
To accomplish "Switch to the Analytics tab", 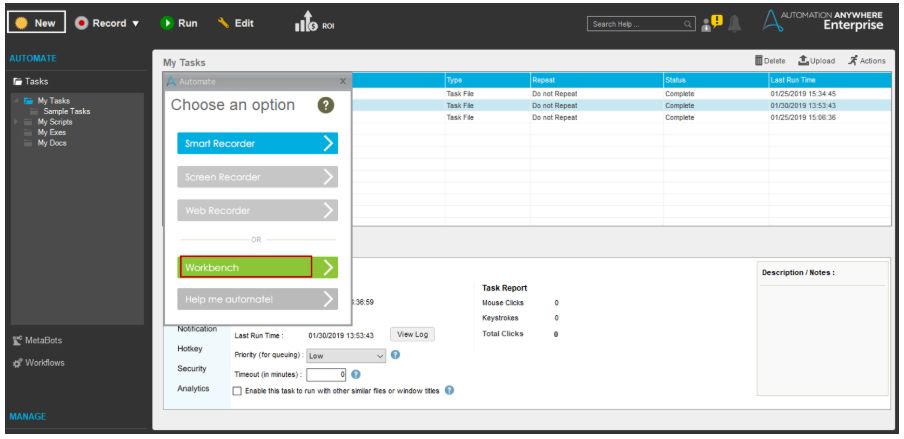I will [x=193, y=388].
